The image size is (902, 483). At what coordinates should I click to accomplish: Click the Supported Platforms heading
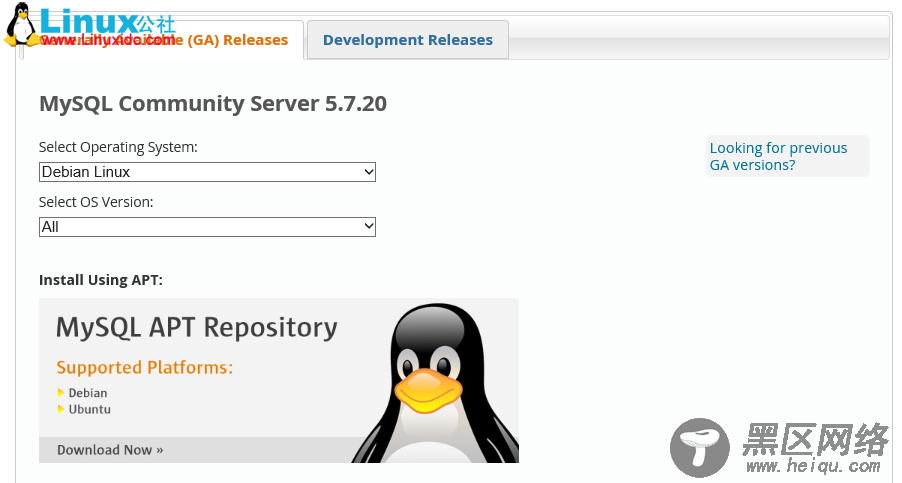145,367
